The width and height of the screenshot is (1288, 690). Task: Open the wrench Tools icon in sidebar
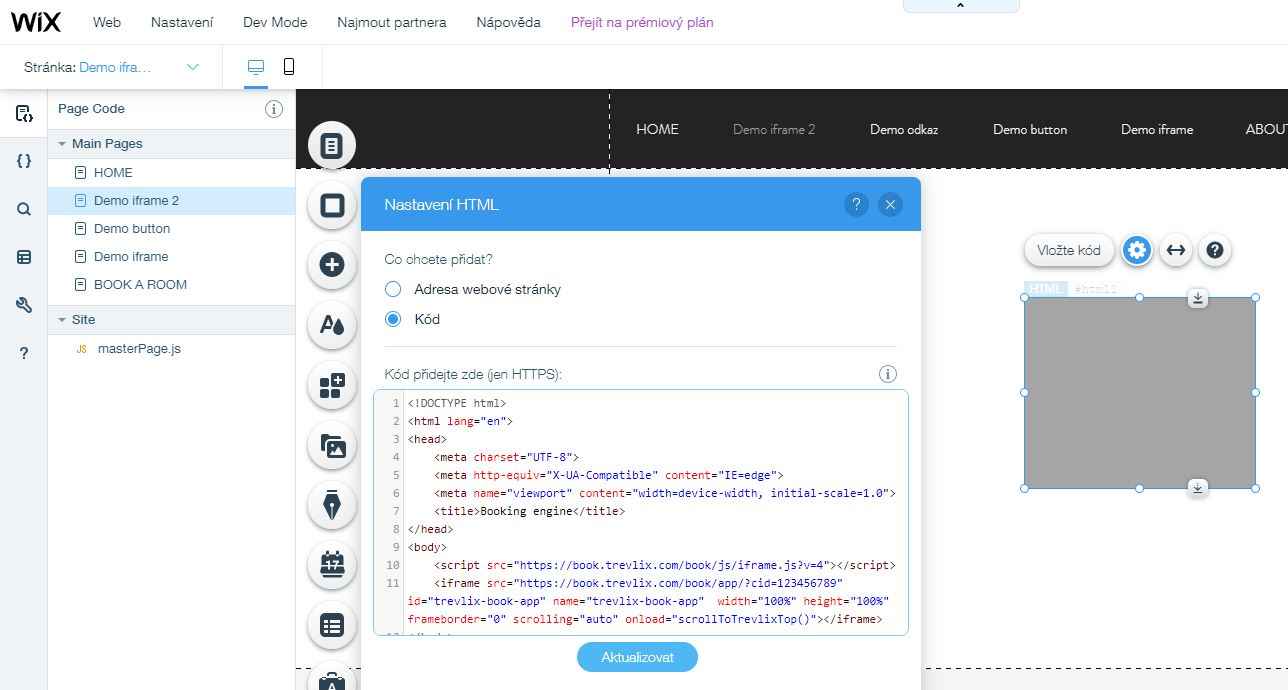click(x=24, y=305)
